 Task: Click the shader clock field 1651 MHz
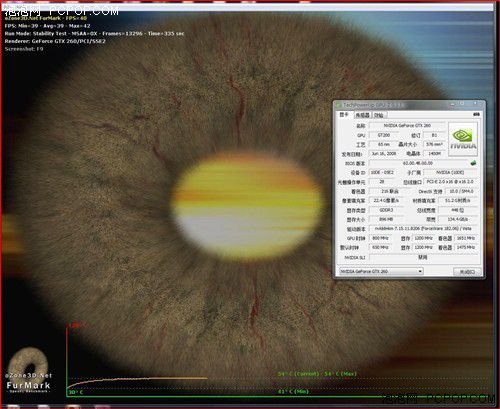[466, 238]
